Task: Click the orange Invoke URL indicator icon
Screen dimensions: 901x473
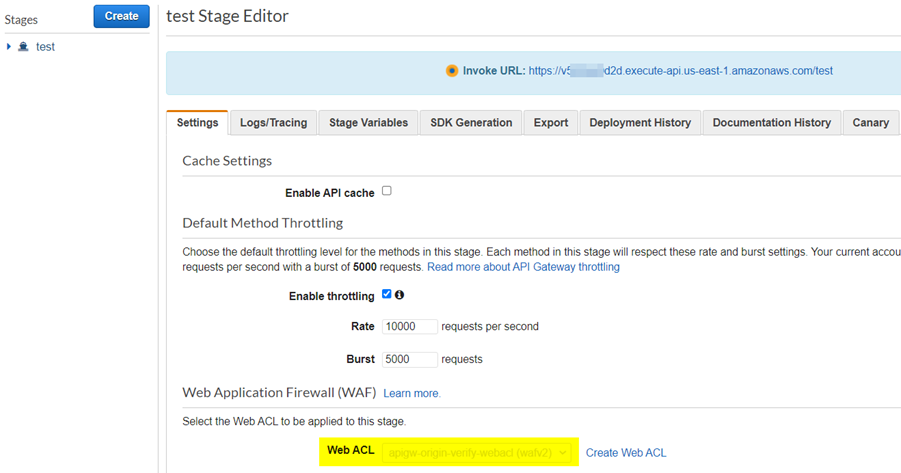Action: point(452,71)
